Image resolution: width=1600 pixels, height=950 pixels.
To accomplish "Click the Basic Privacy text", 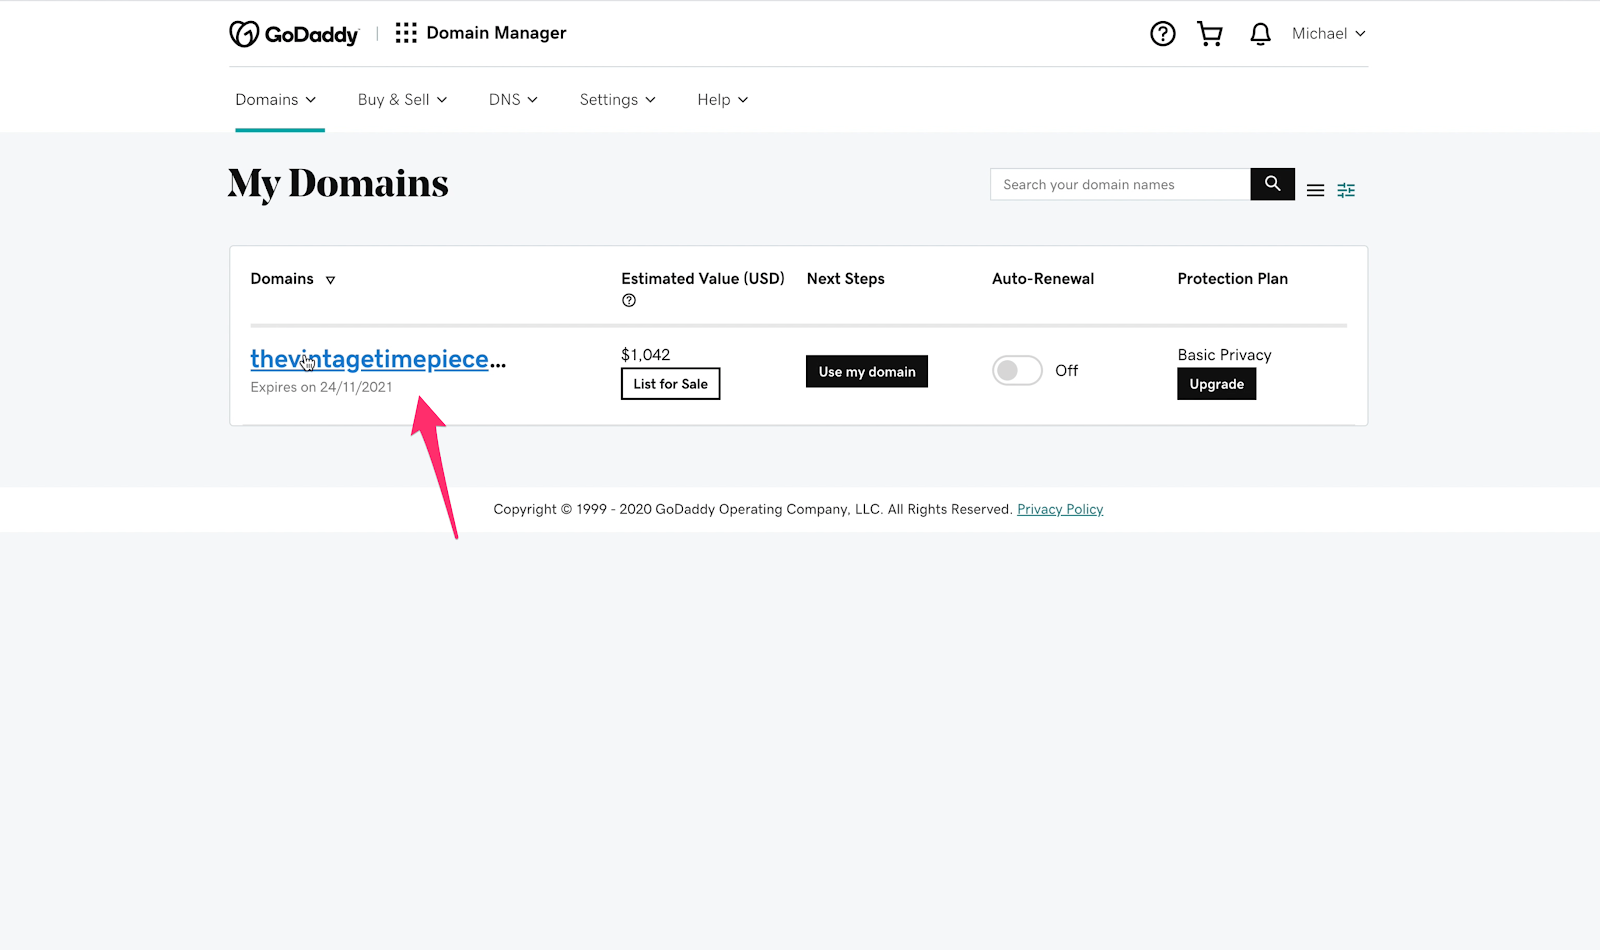I will (1224, 355).
